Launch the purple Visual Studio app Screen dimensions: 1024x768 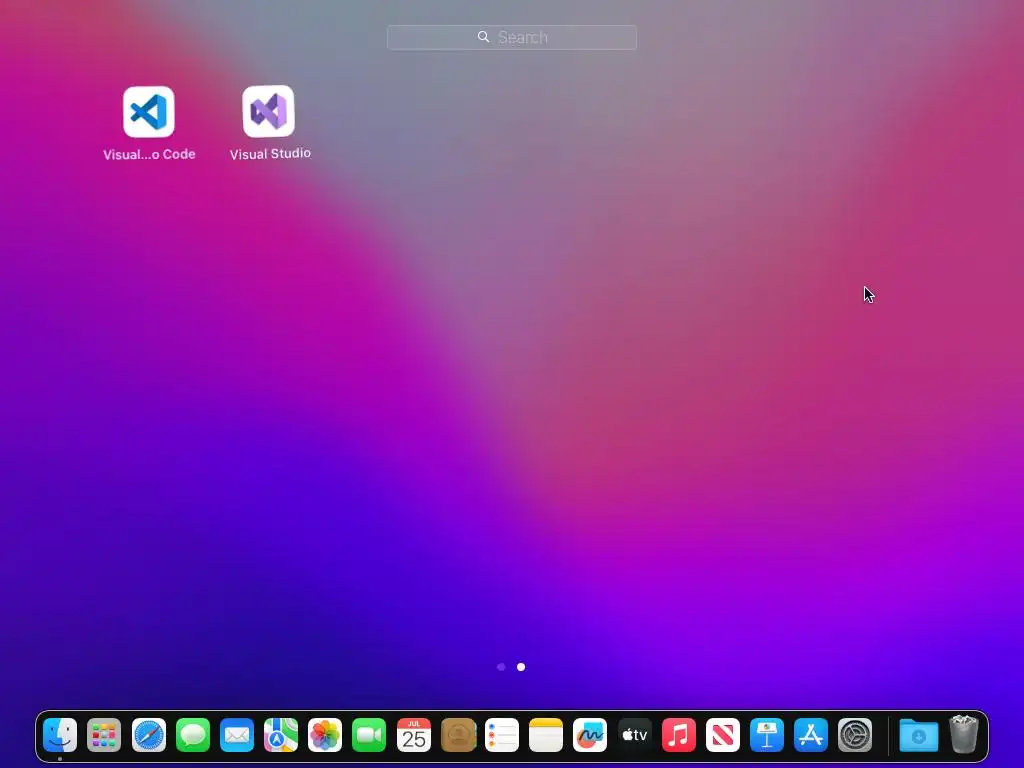tap(268, 111)
